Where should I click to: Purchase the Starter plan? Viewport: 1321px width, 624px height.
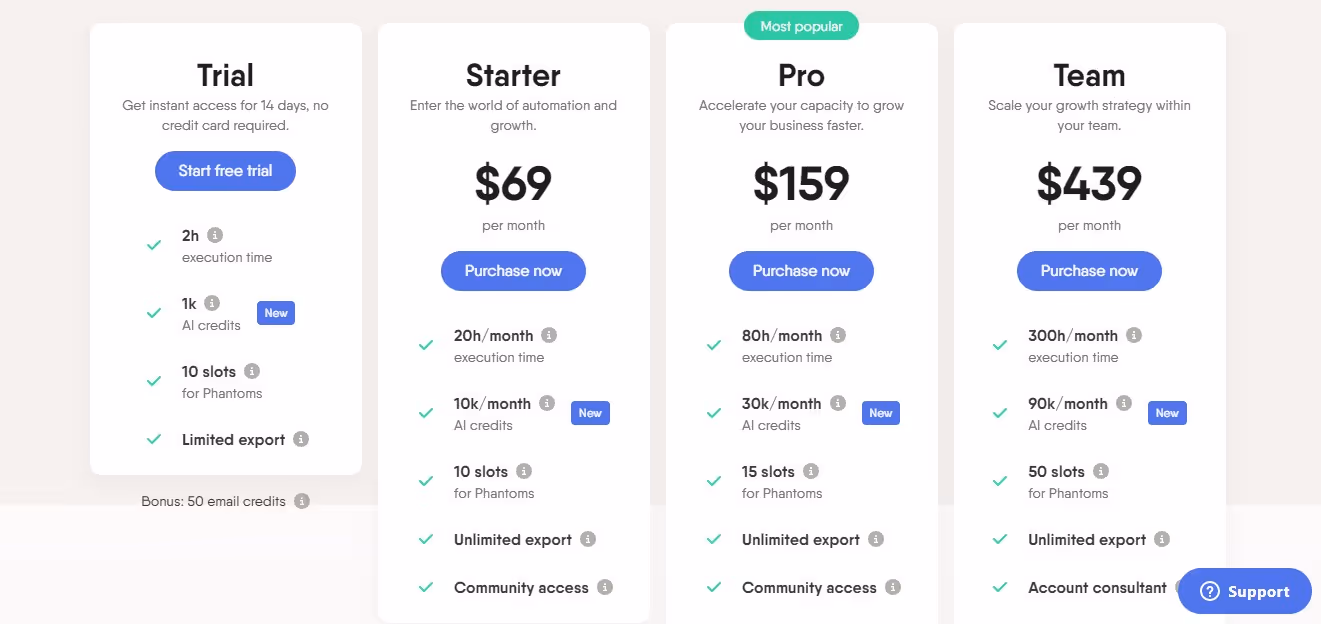(513, 271)
